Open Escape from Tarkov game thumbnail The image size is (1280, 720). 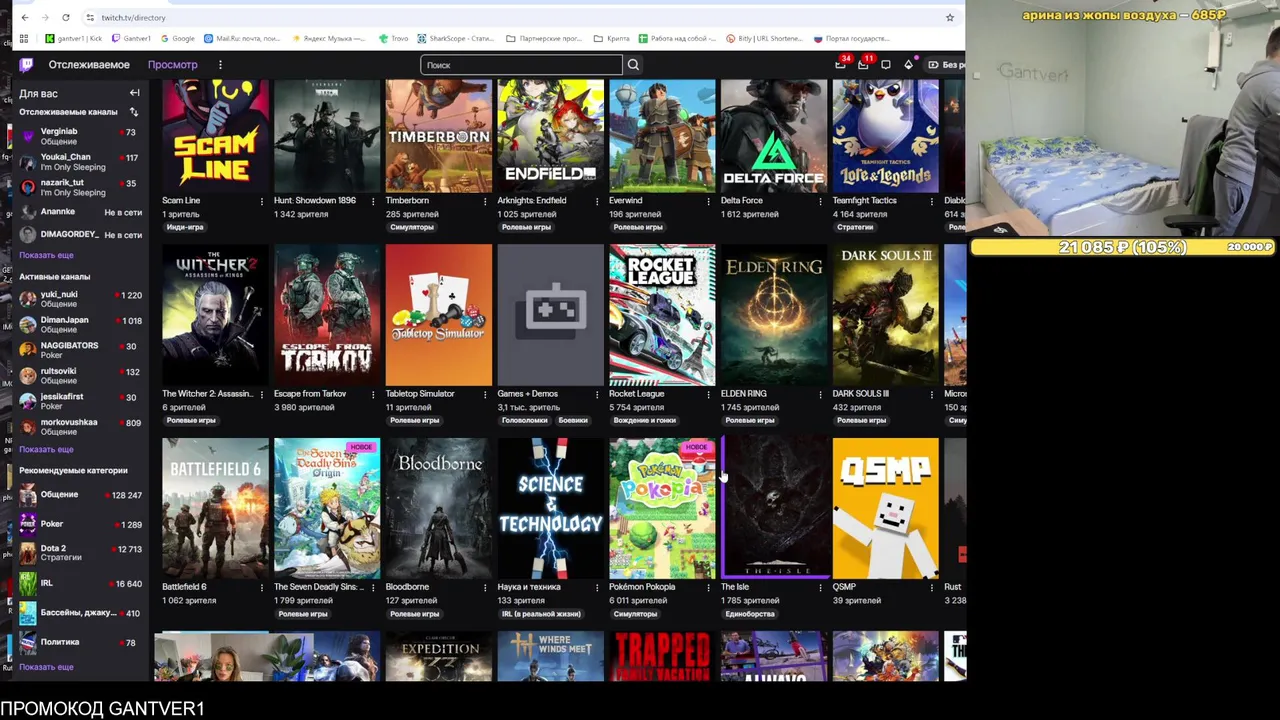327,315
